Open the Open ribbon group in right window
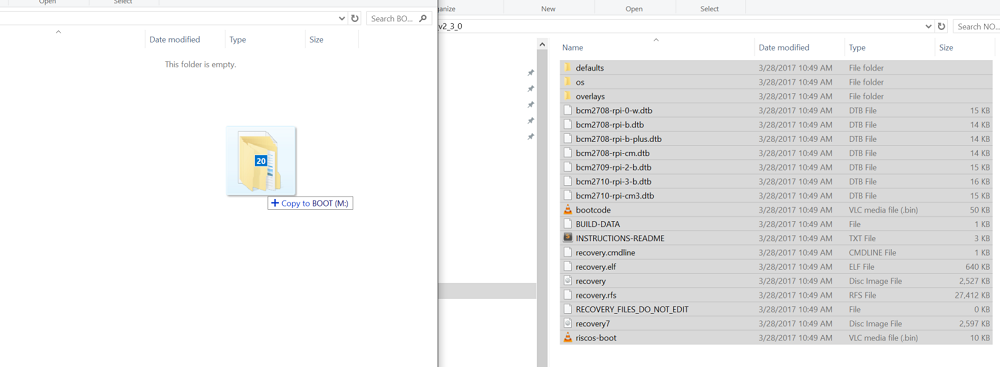 pos(634,8)
